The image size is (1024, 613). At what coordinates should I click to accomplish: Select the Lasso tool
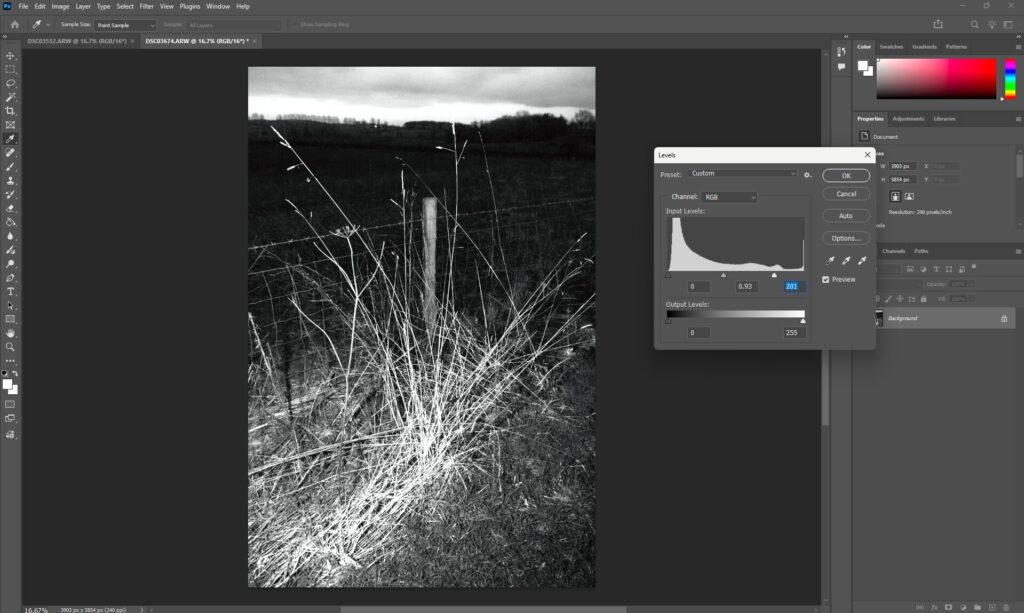pyautogui.click(x=10, y=83)
